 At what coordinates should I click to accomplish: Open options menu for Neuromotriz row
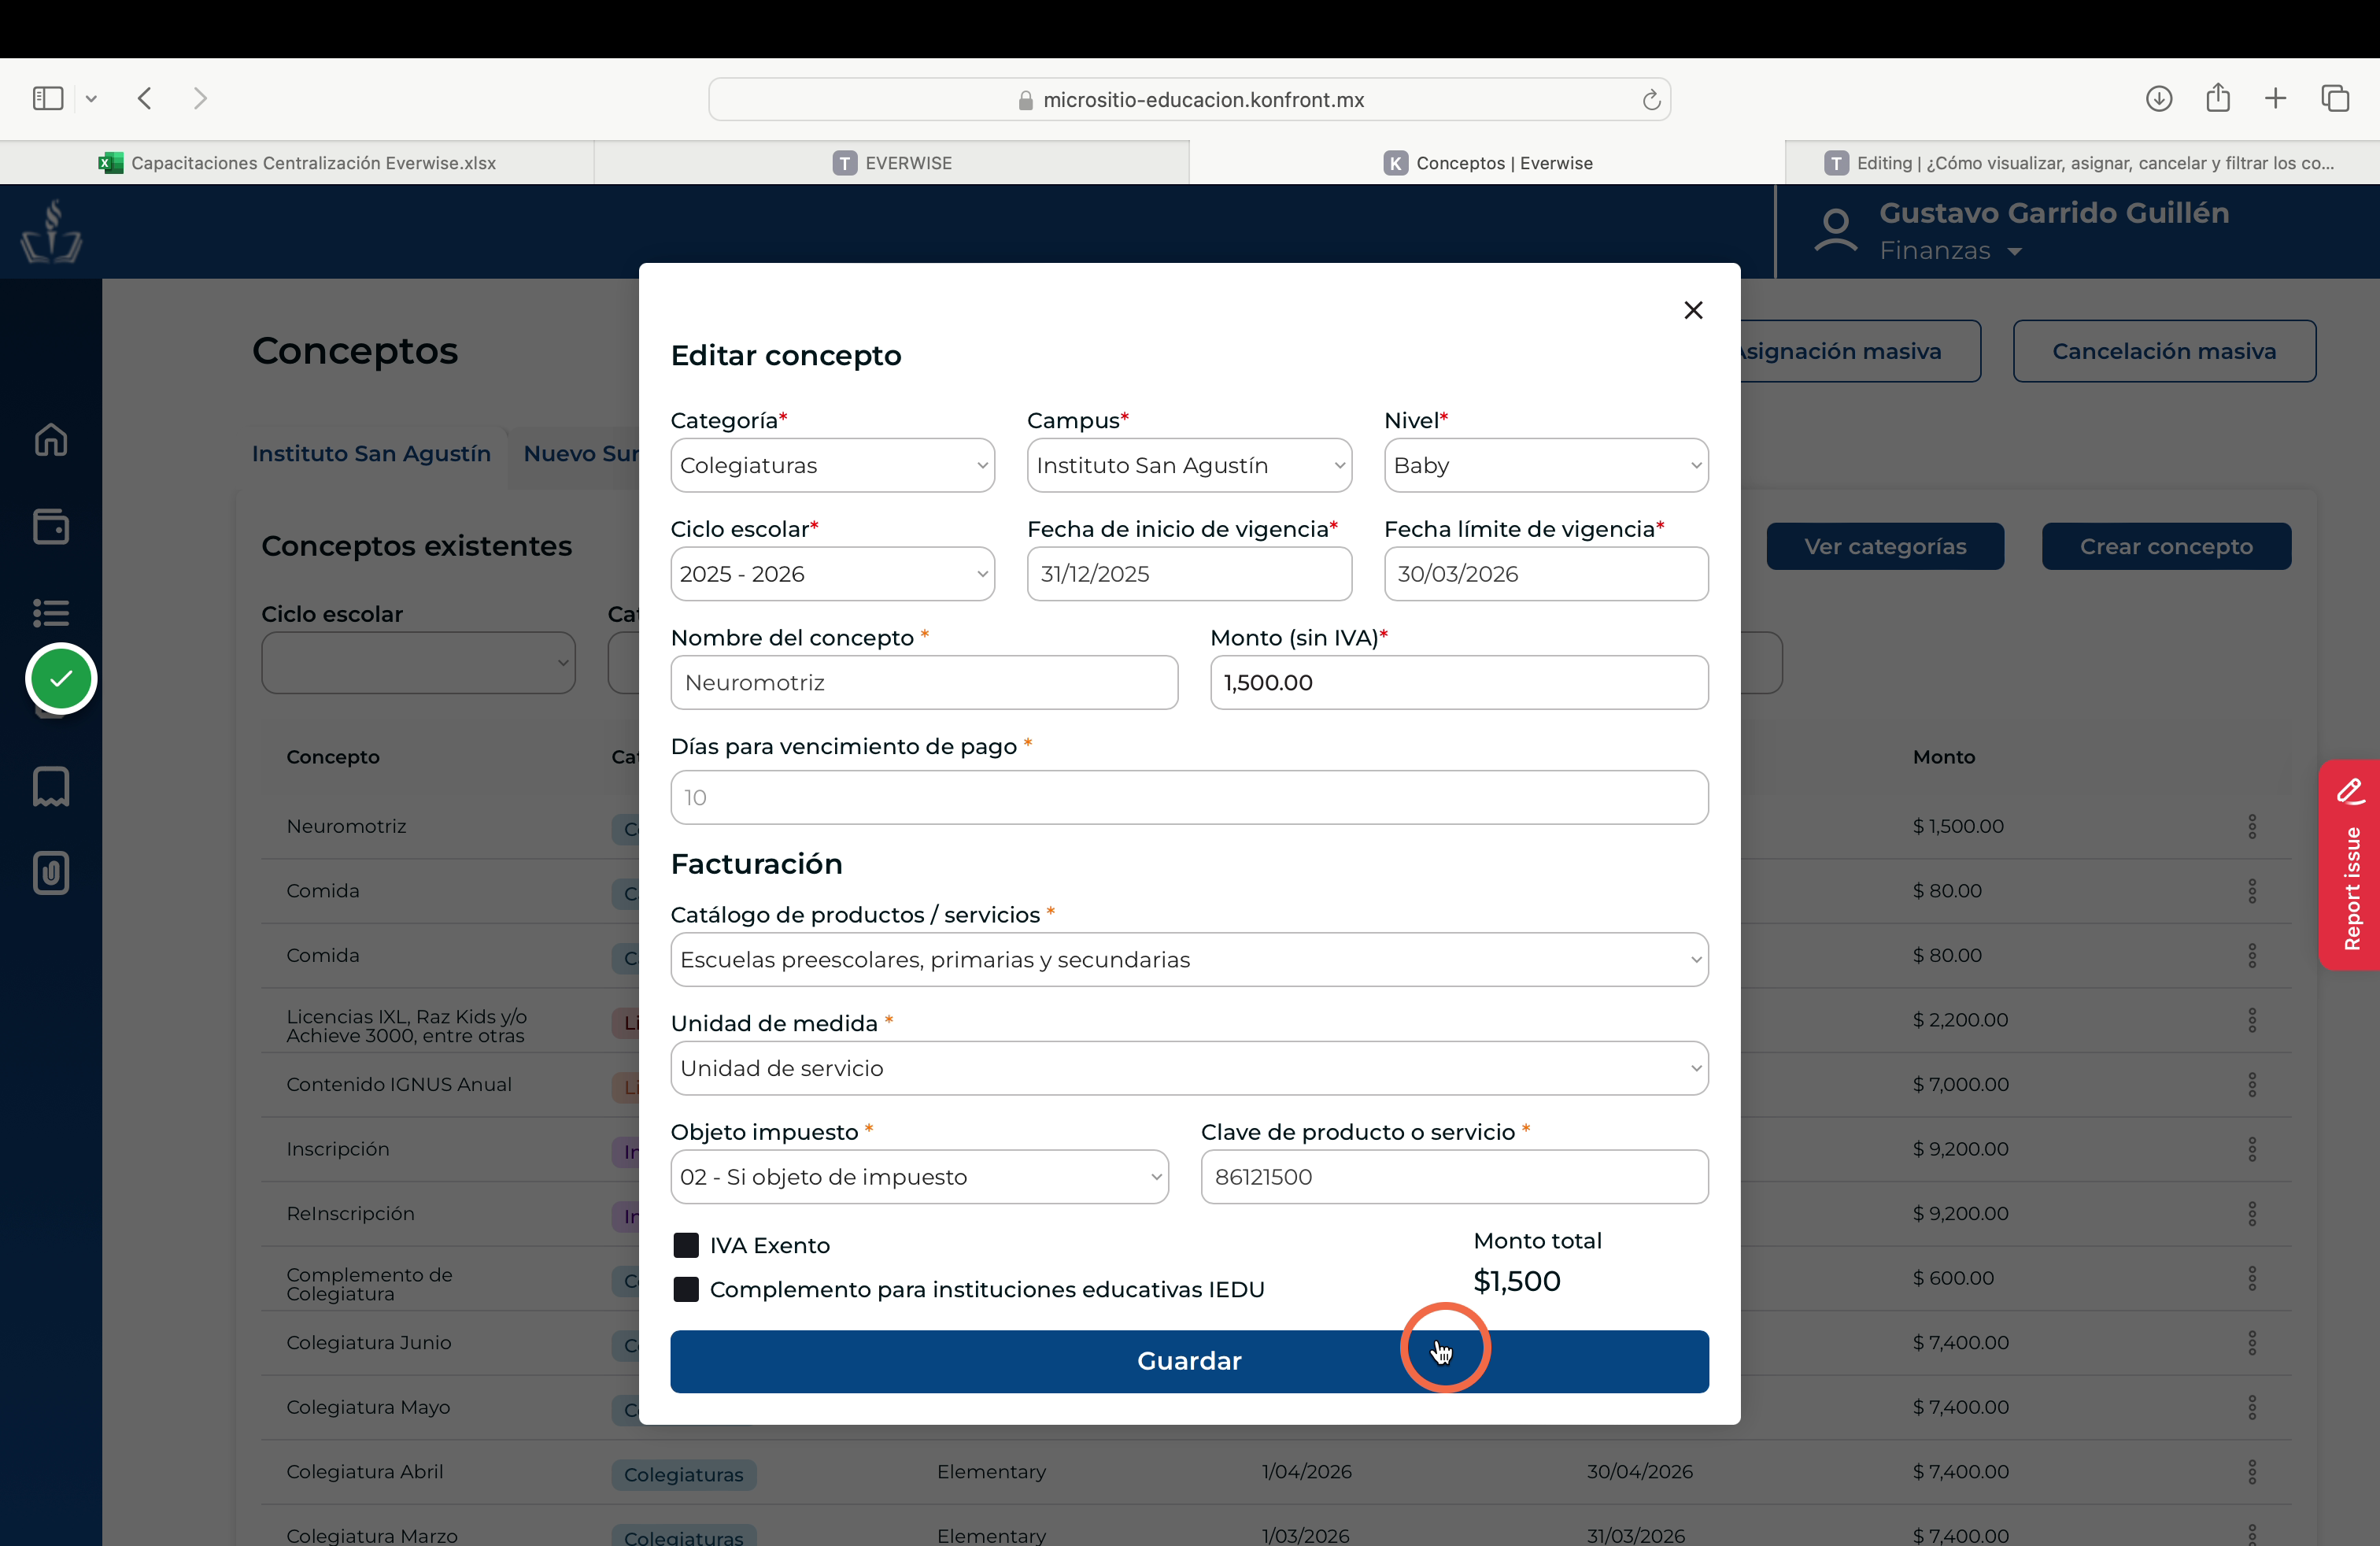point(2252,826)
